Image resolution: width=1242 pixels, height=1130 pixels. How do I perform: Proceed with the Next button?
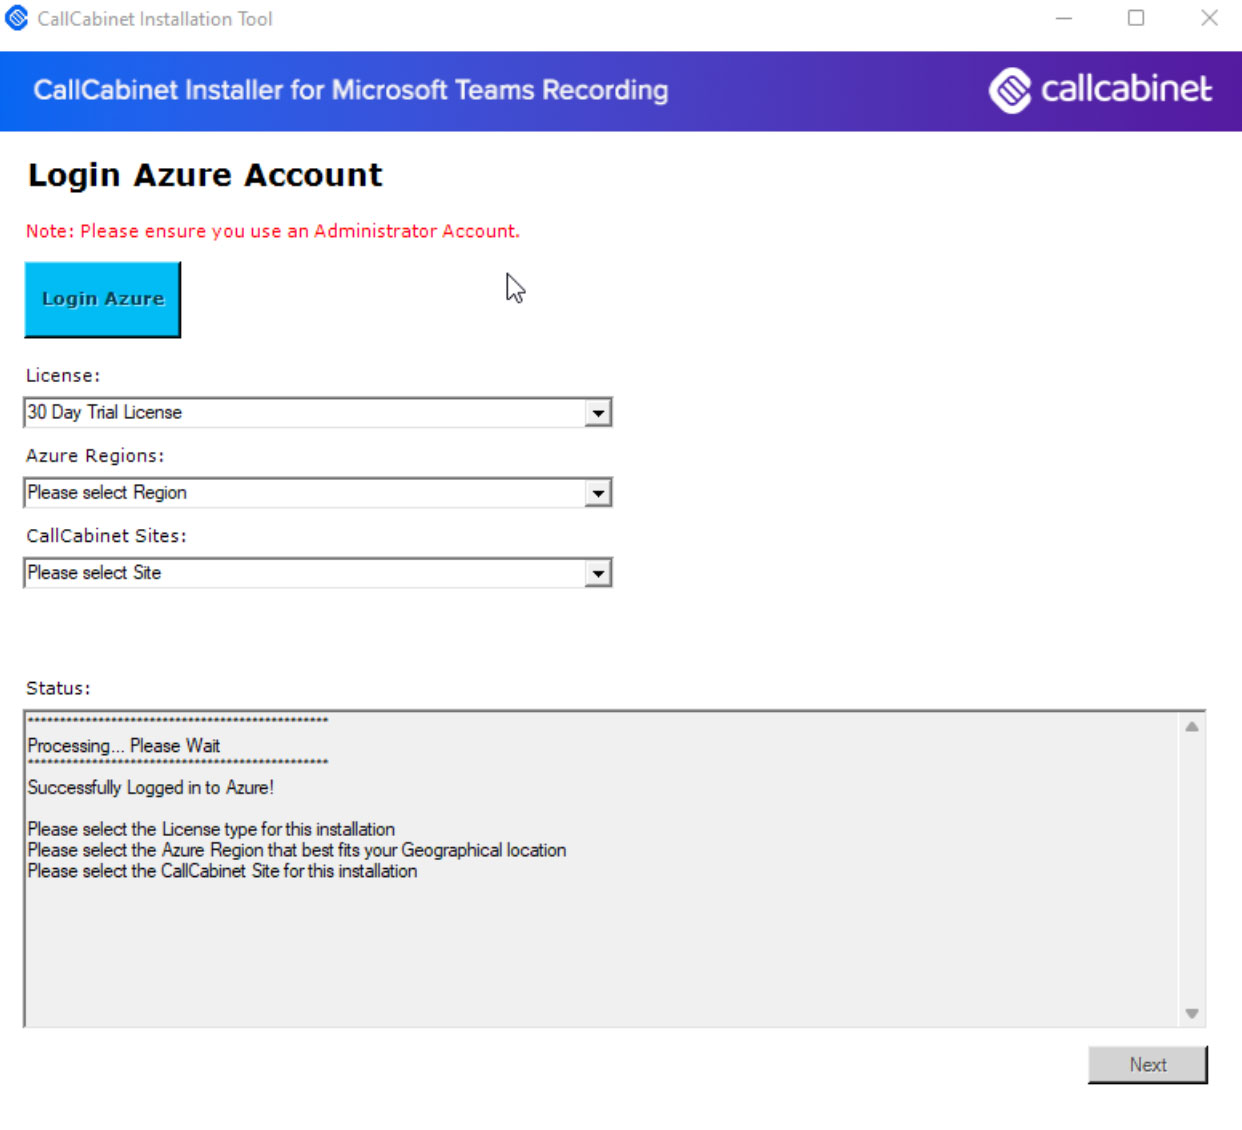point(1148,1065)
